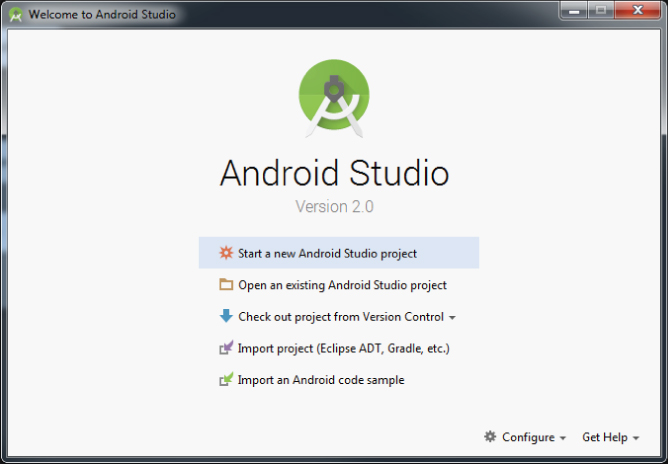Screen dimensions: 668x464
Task: Open the Configure dropdown menu
Action: (525, 437)
